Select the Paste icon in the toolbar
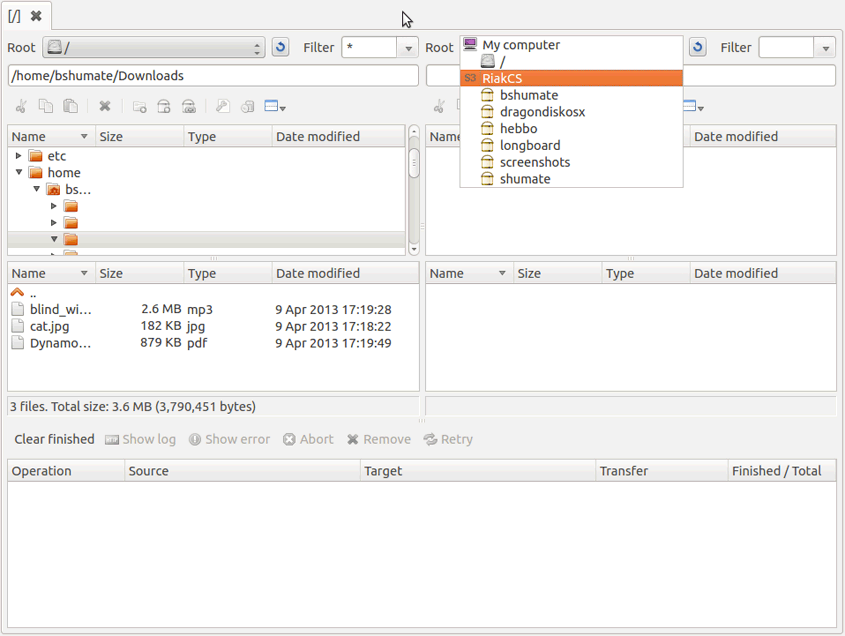Viewport: 845px width, 636px height. click(70, 106)
